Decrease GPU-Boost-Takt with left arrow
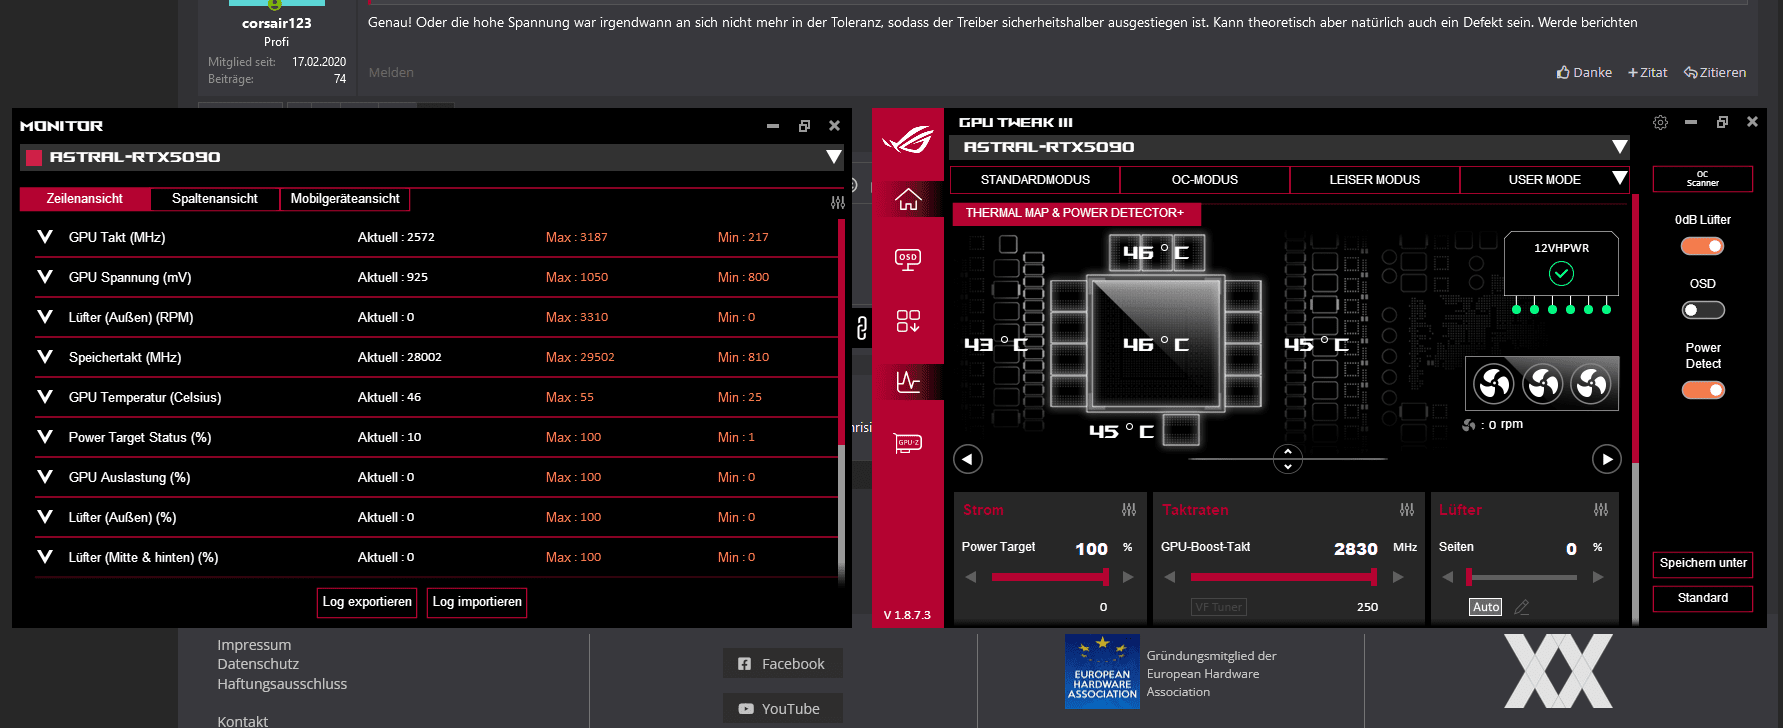Viewport: 1783px width, 728px height. pos(1170,577)
